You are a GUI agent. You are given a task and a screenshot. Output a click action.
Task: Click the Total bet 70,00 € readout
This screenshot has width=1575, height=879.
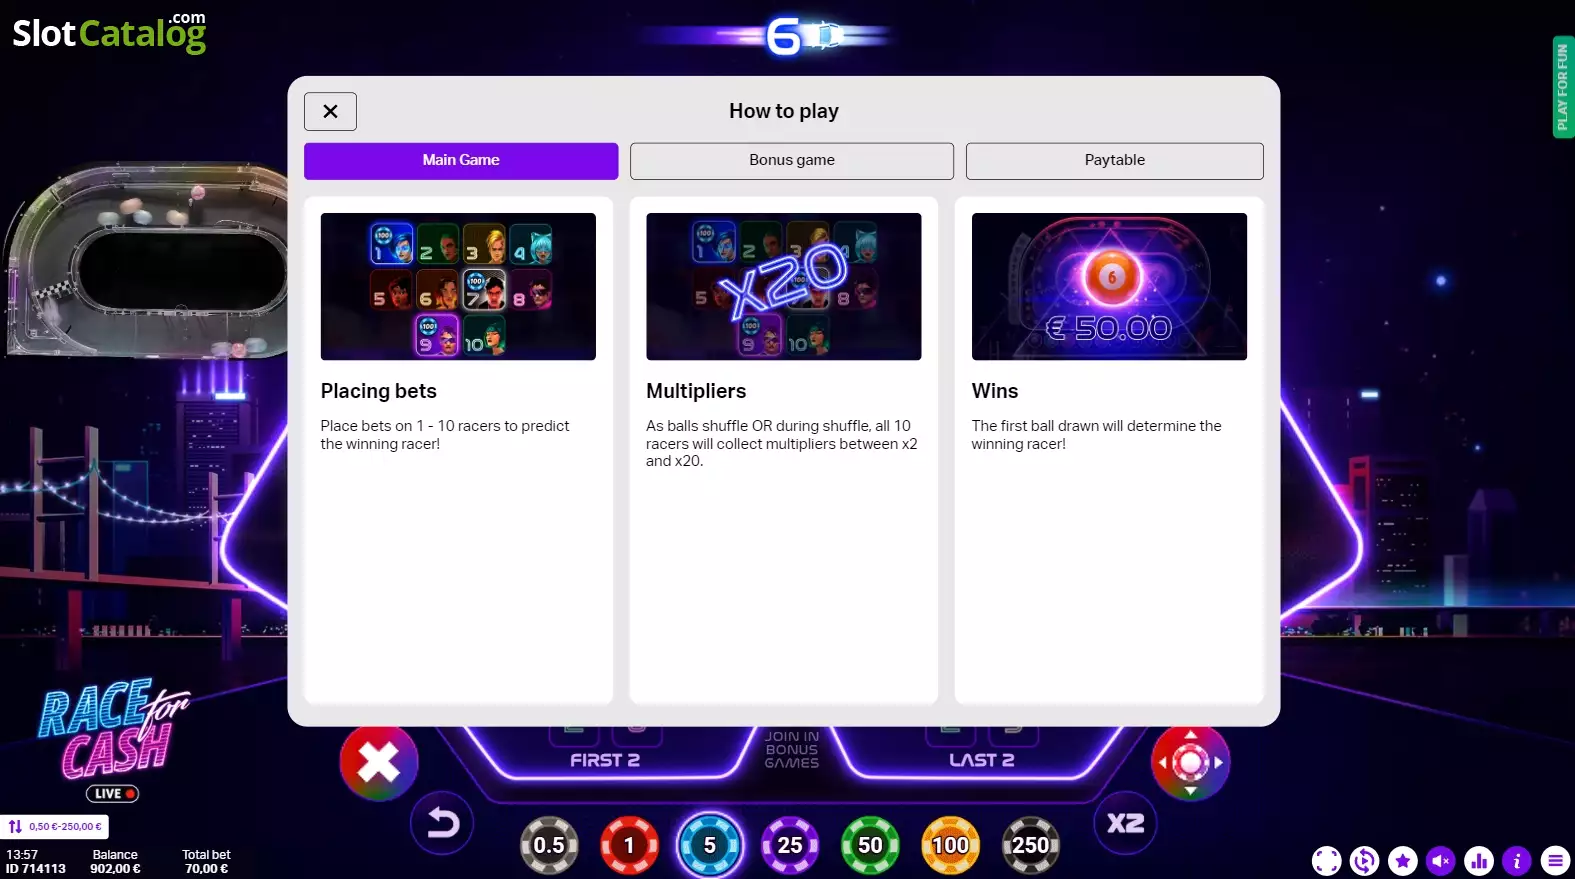pyautogui.click(x=206, y=862)
